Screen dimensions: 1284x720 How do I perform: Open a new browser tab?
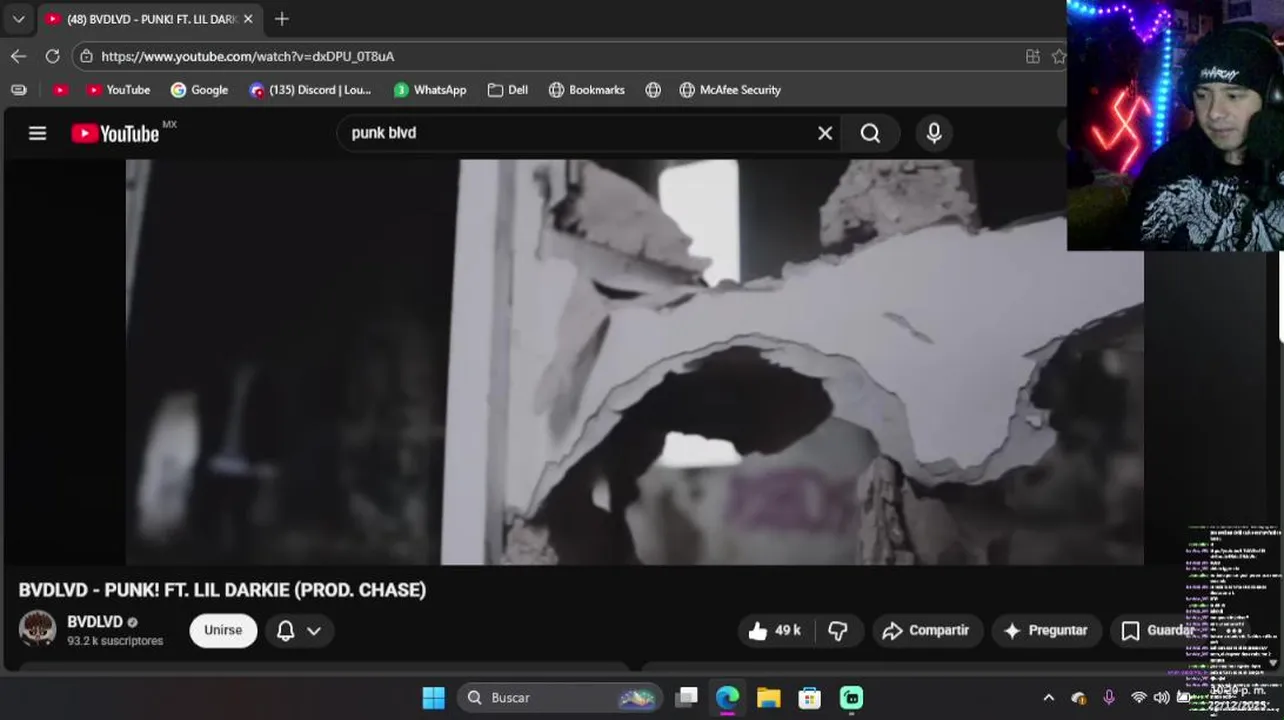point(282,19)
